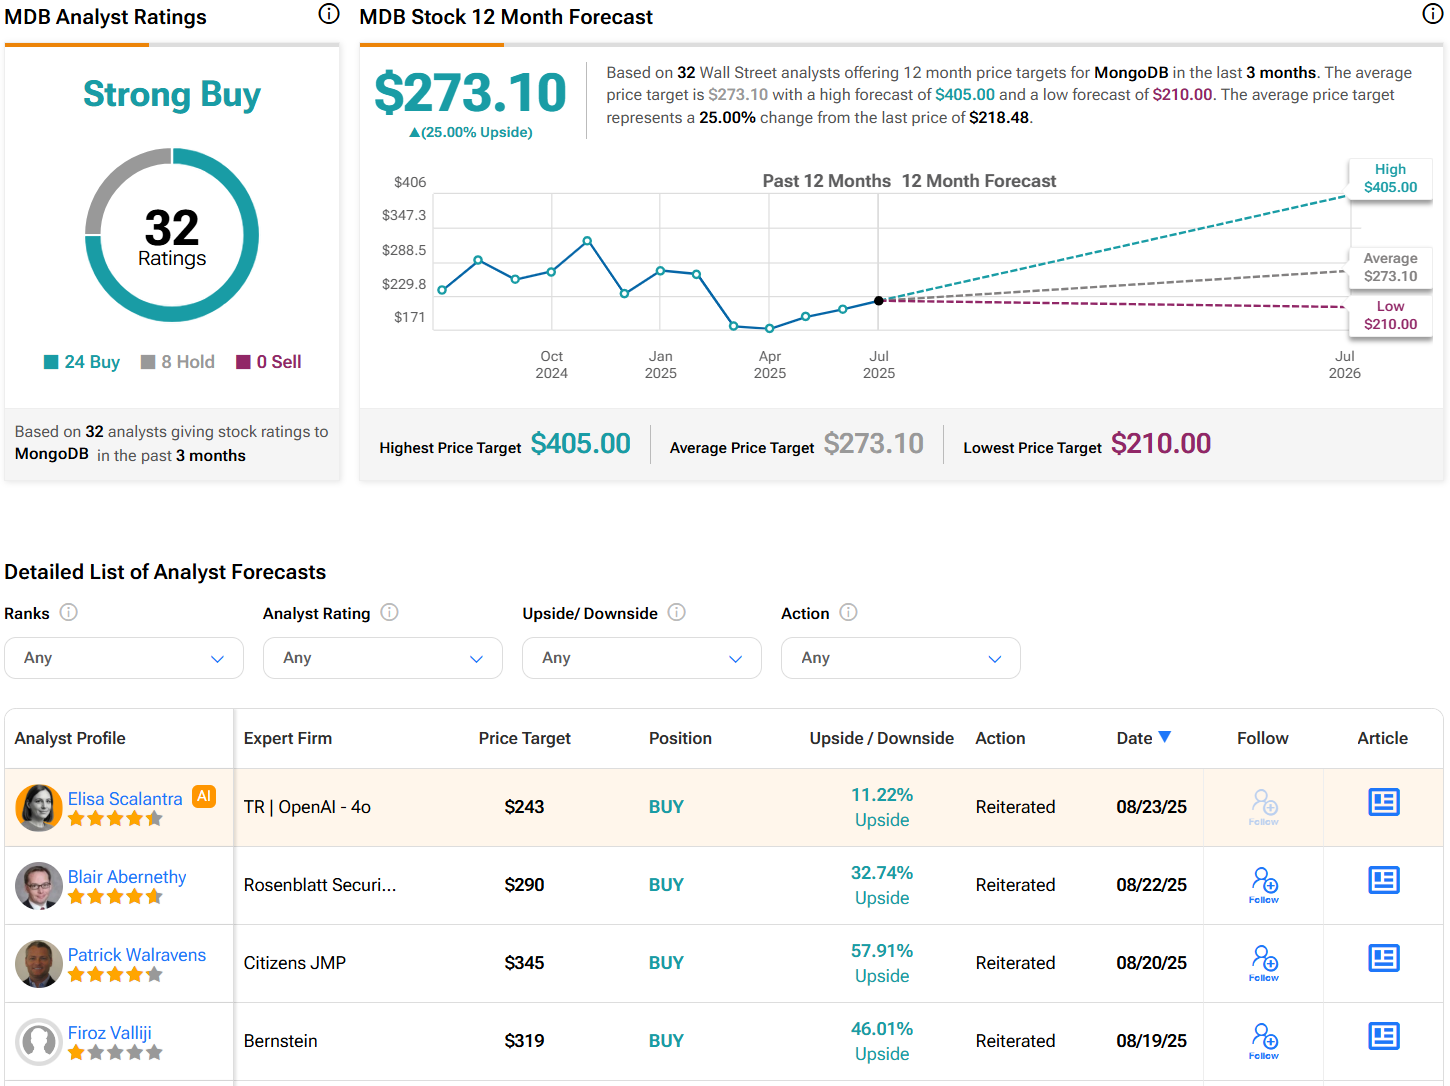Open Patrick Walravens analyst profile
The width and height of the screenshot is (1450, 1086).
[137, 954]
